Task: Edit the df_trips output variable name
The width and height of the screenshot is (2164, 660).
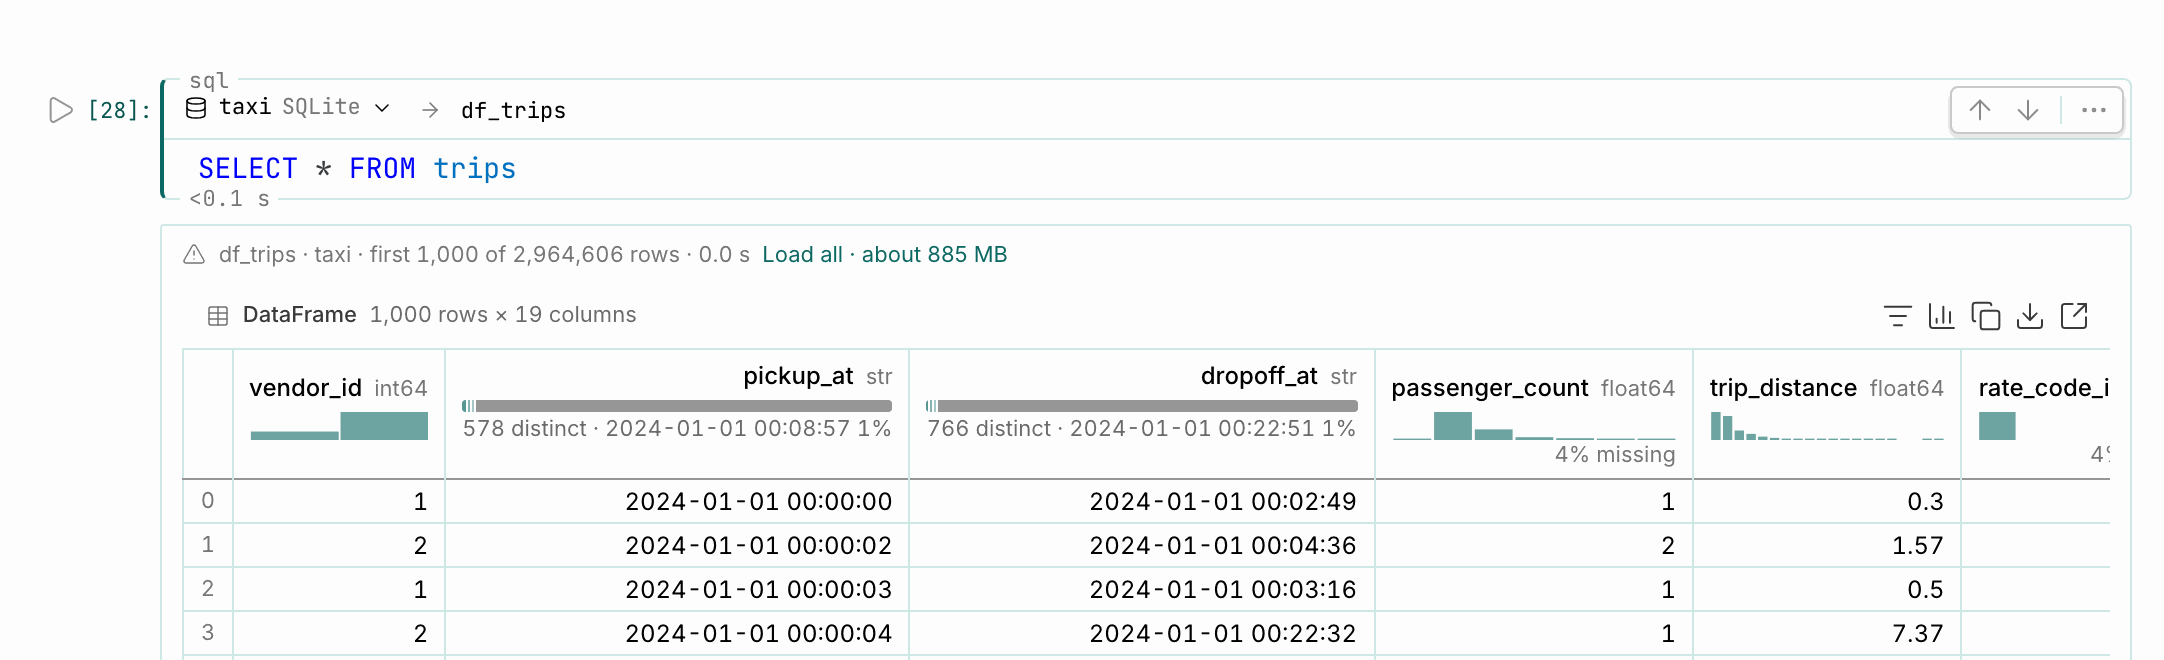Action: pos(513,110)
